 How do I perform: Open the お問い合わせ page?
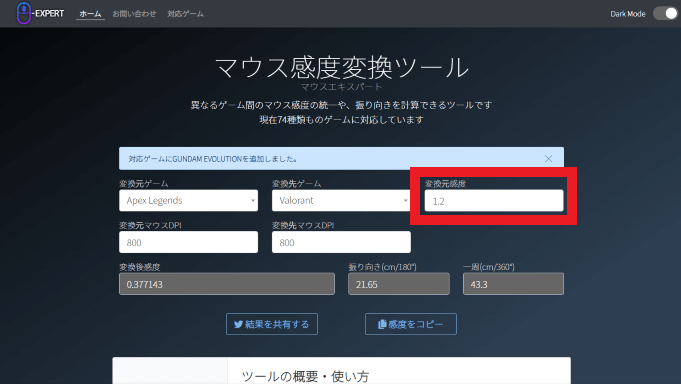134,14
